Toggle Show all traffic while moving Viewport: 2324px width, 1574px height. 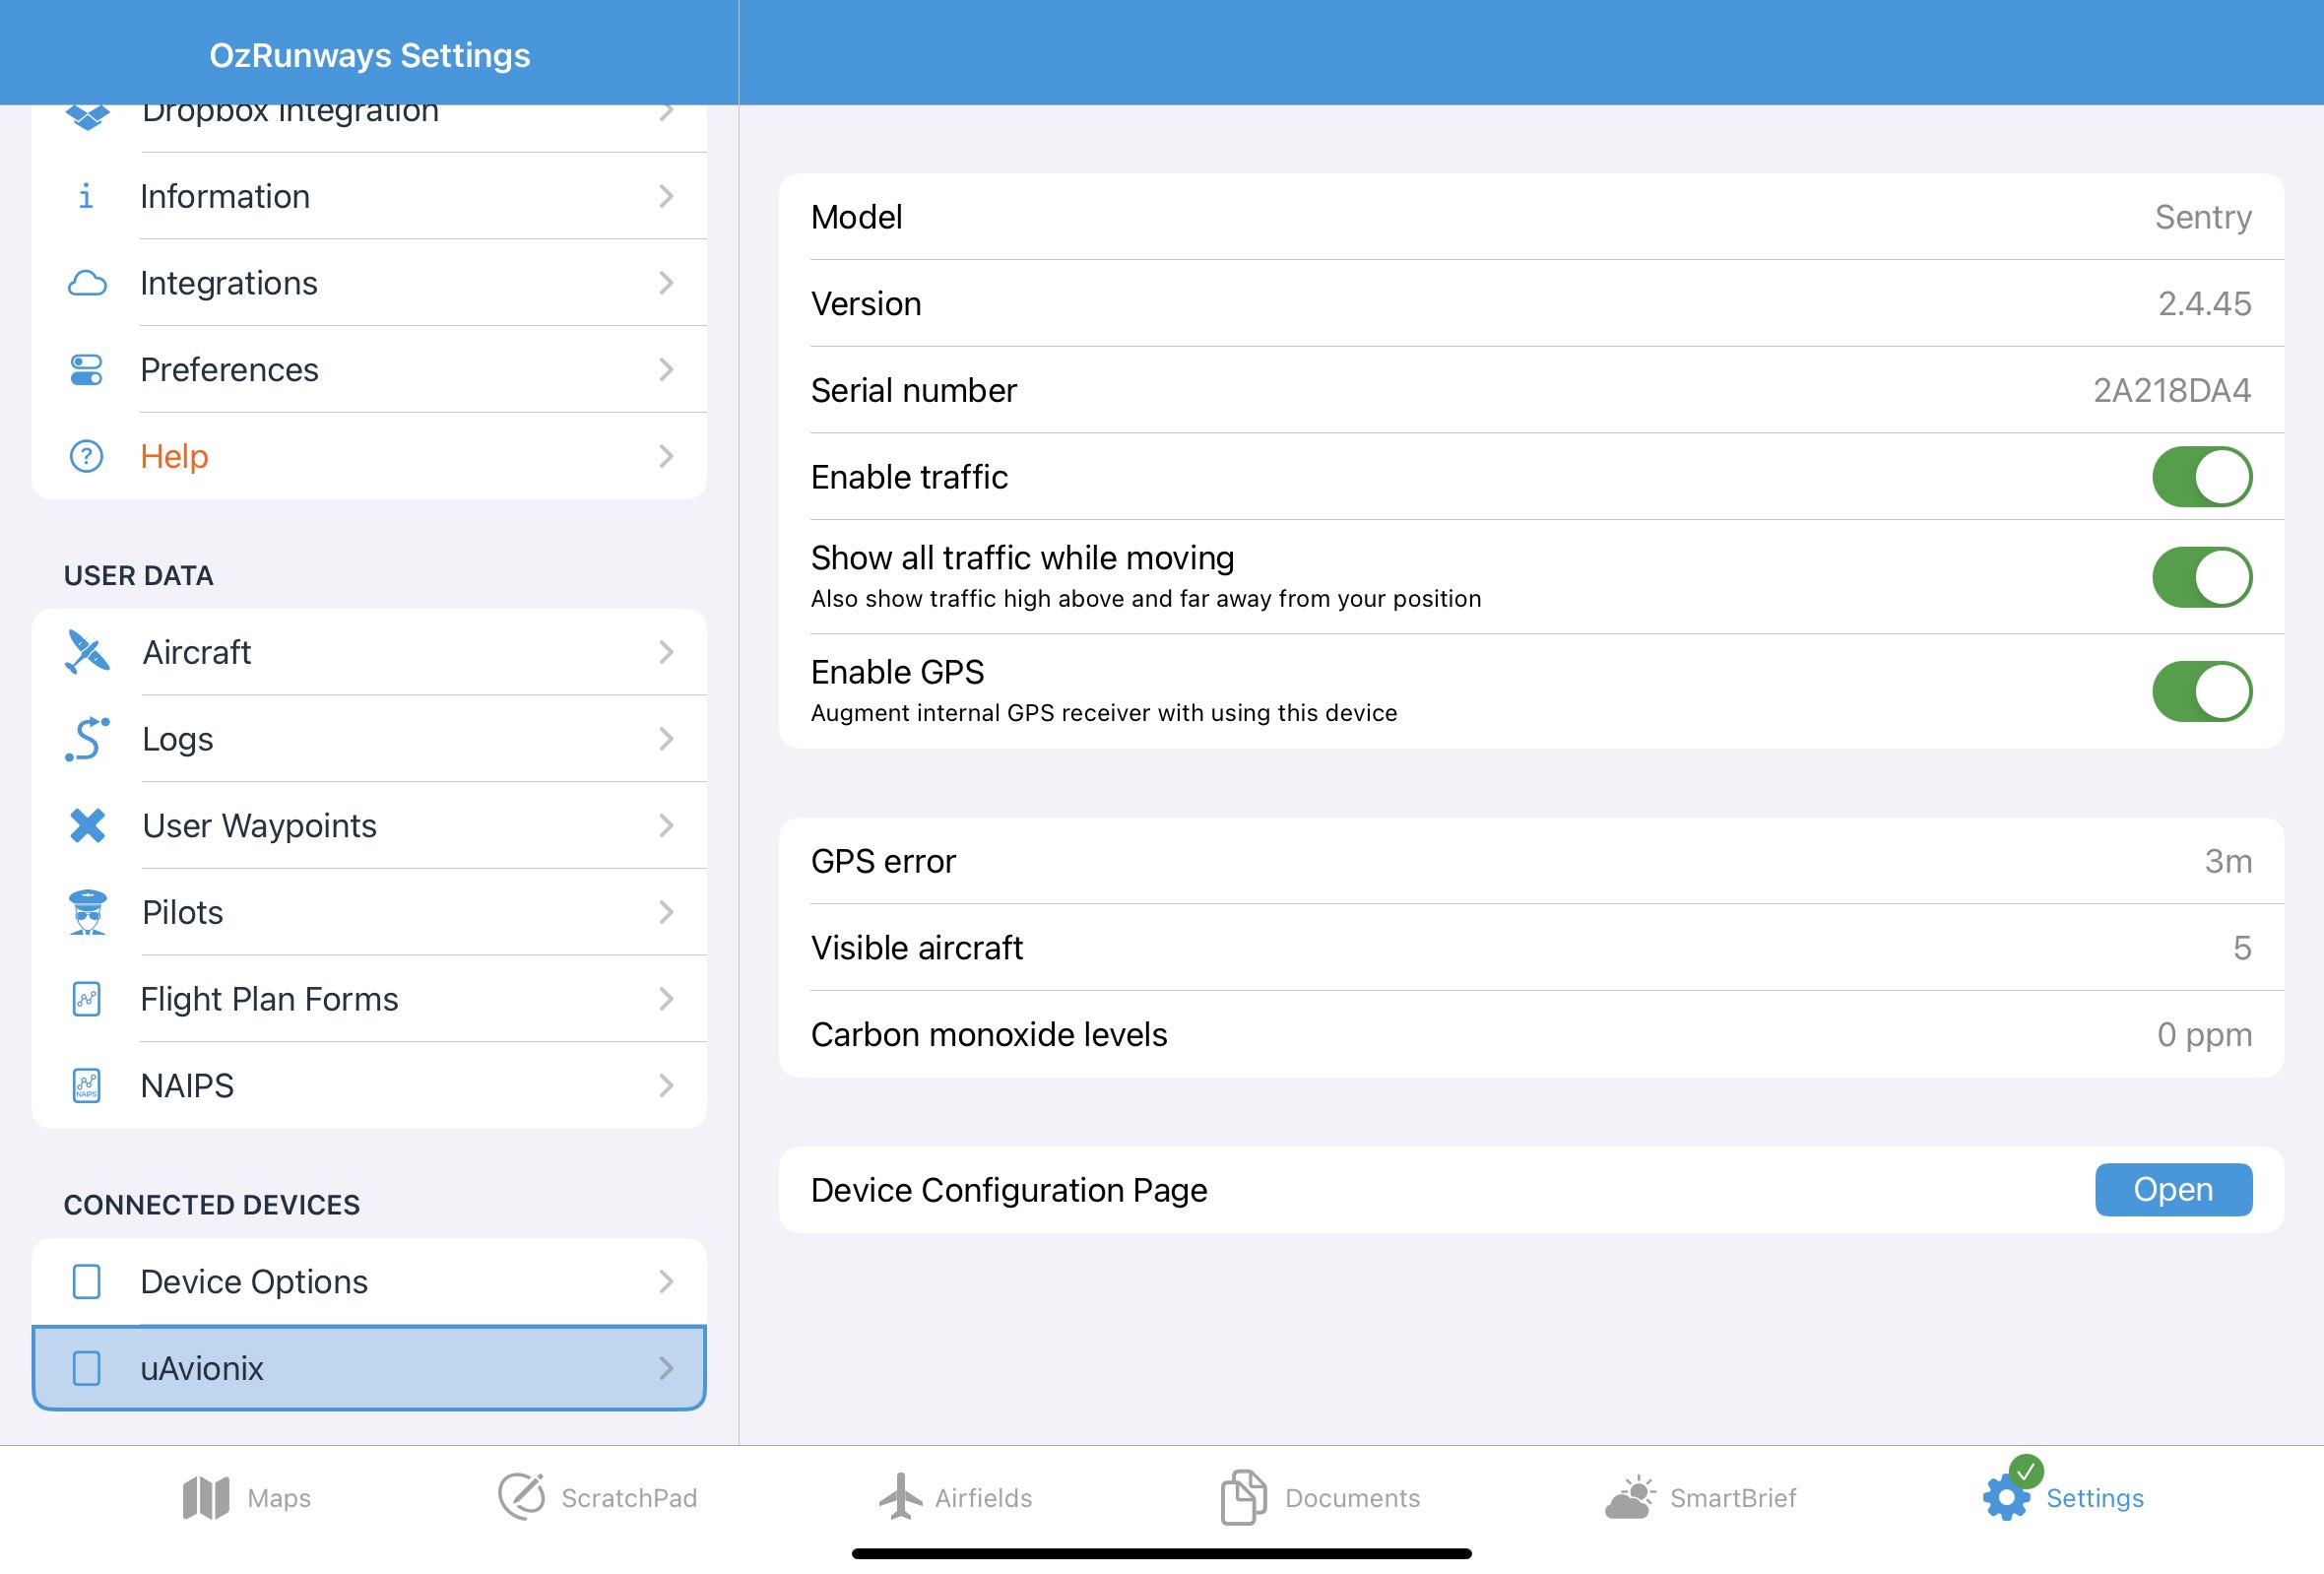(x=2201, y=577)
